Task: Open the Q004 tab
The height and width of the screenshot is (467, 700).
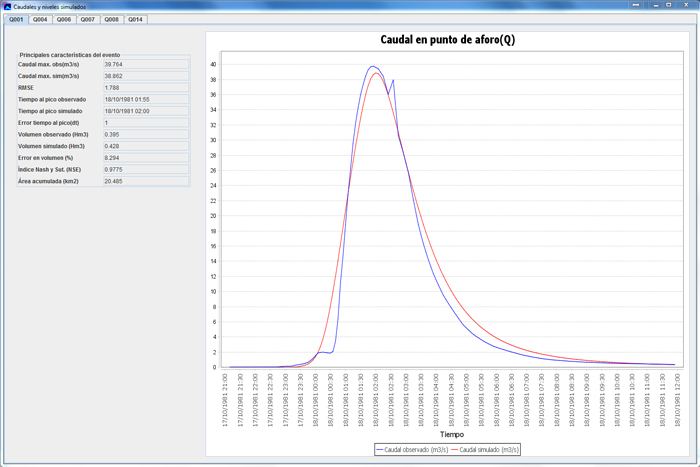Action: pos(40,19)
